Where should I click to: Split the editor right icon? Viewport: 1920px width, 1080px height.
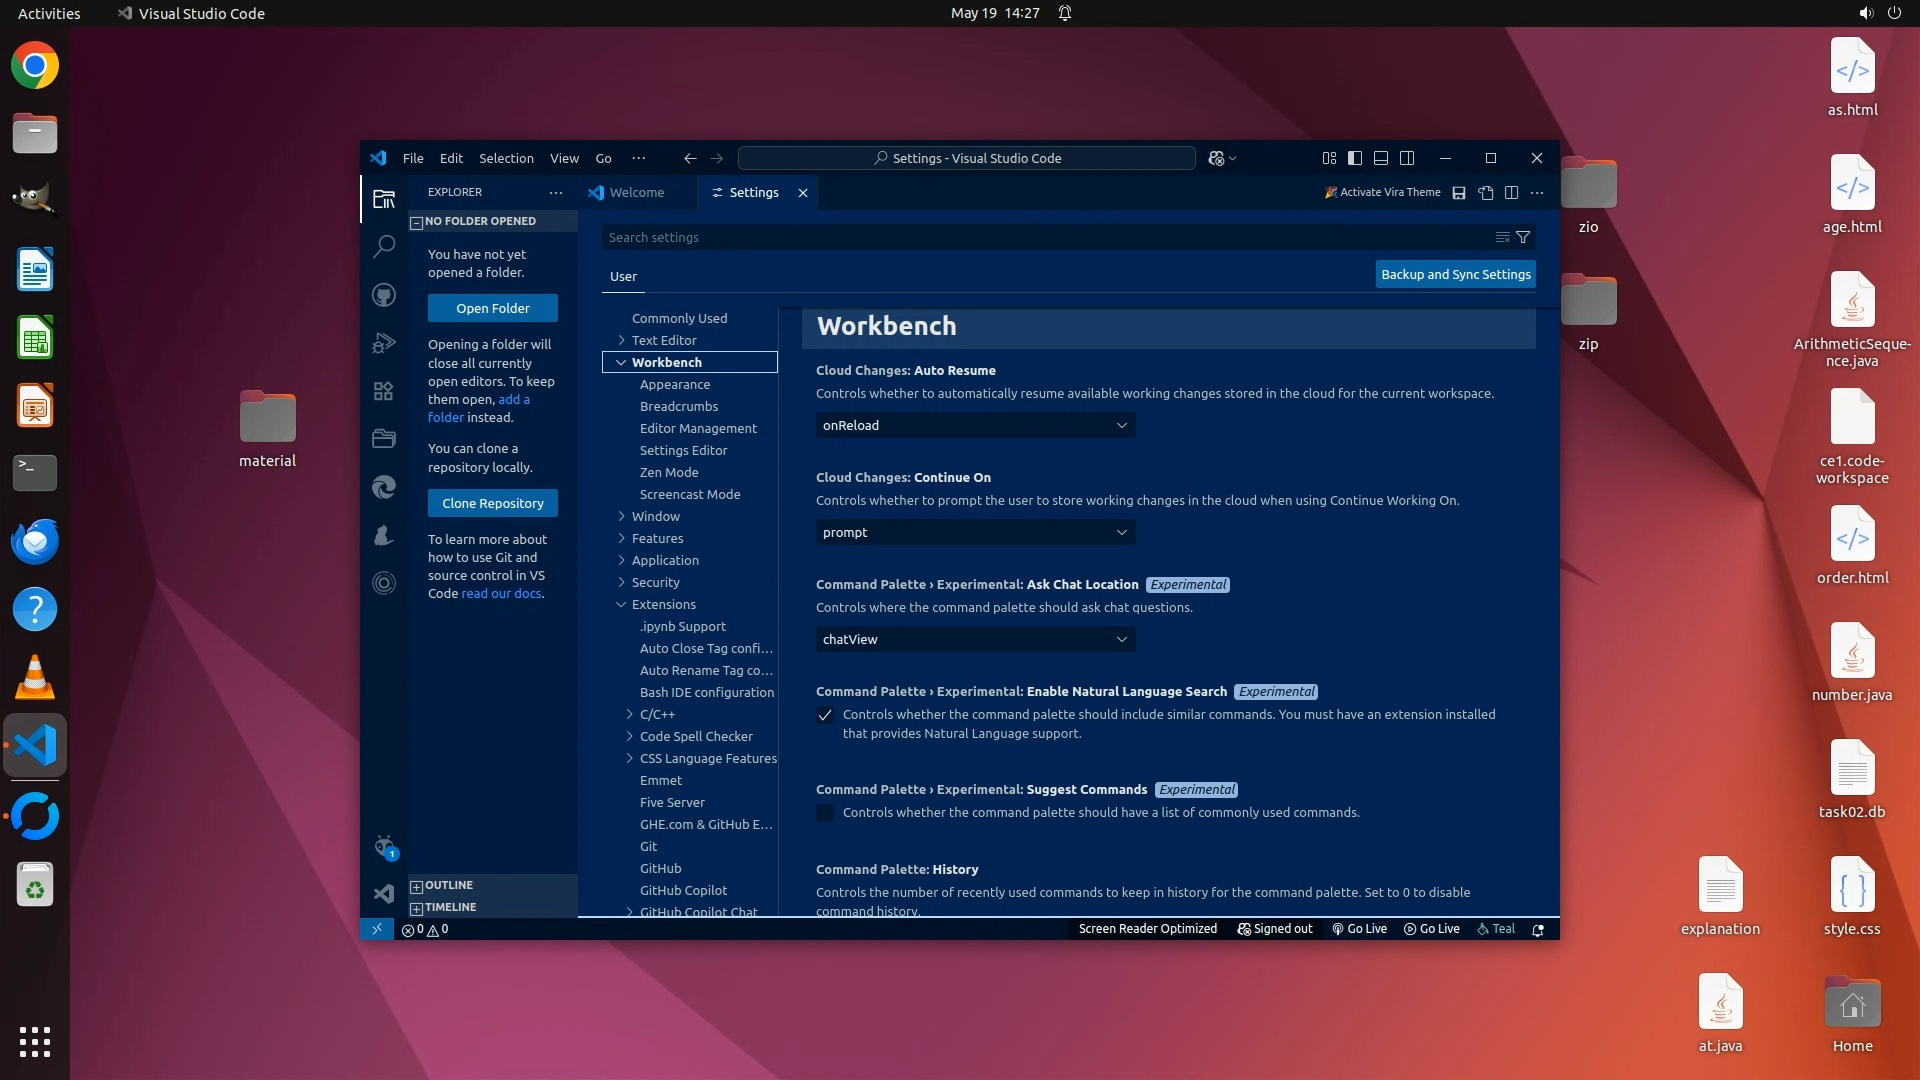(1512, 193)
